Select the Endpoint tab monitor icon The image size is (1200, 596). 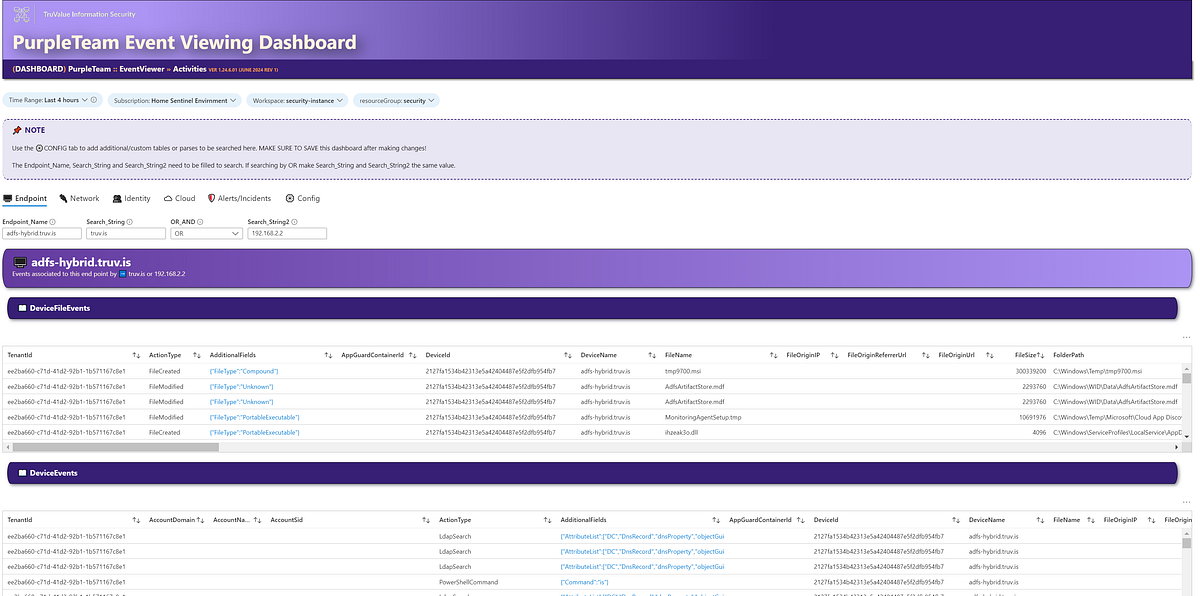coord(8,198)
